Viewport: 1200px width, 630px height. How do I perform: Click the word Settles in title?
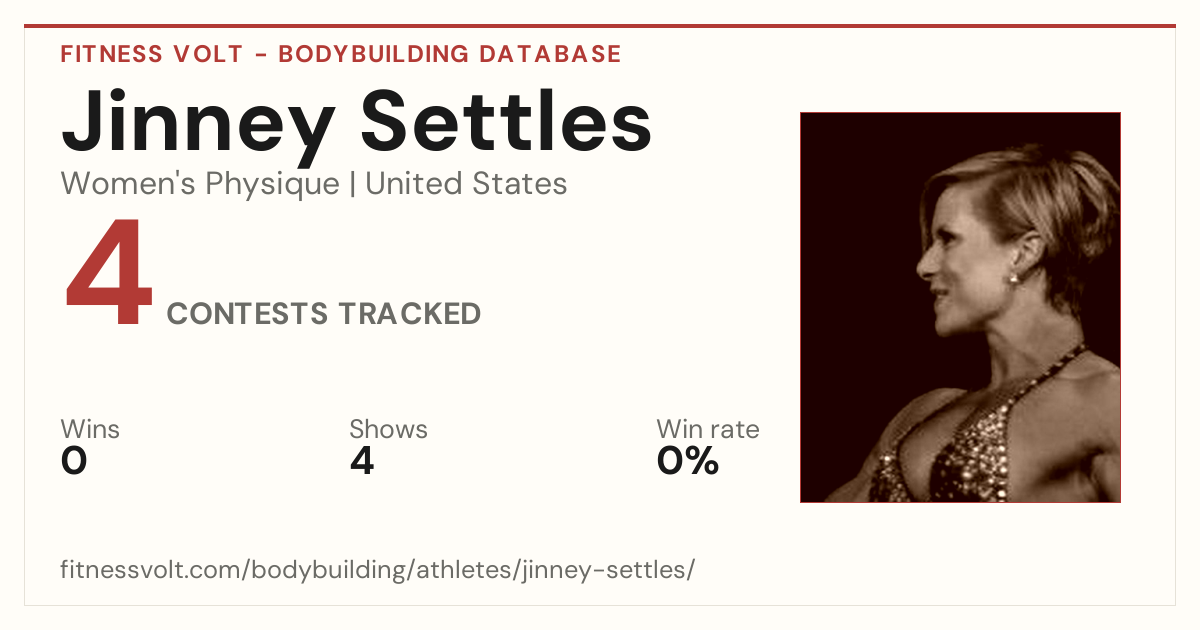click(506, 122)
